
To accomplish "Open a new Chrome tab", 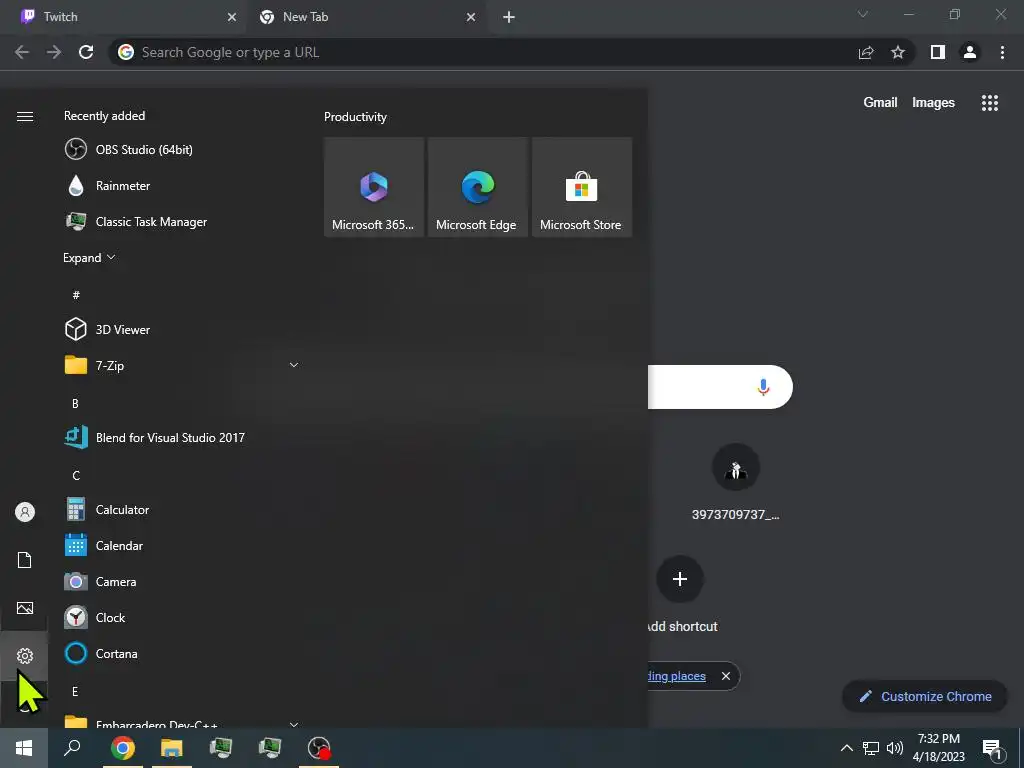I will pyautogui.click(x=509, y=18).
